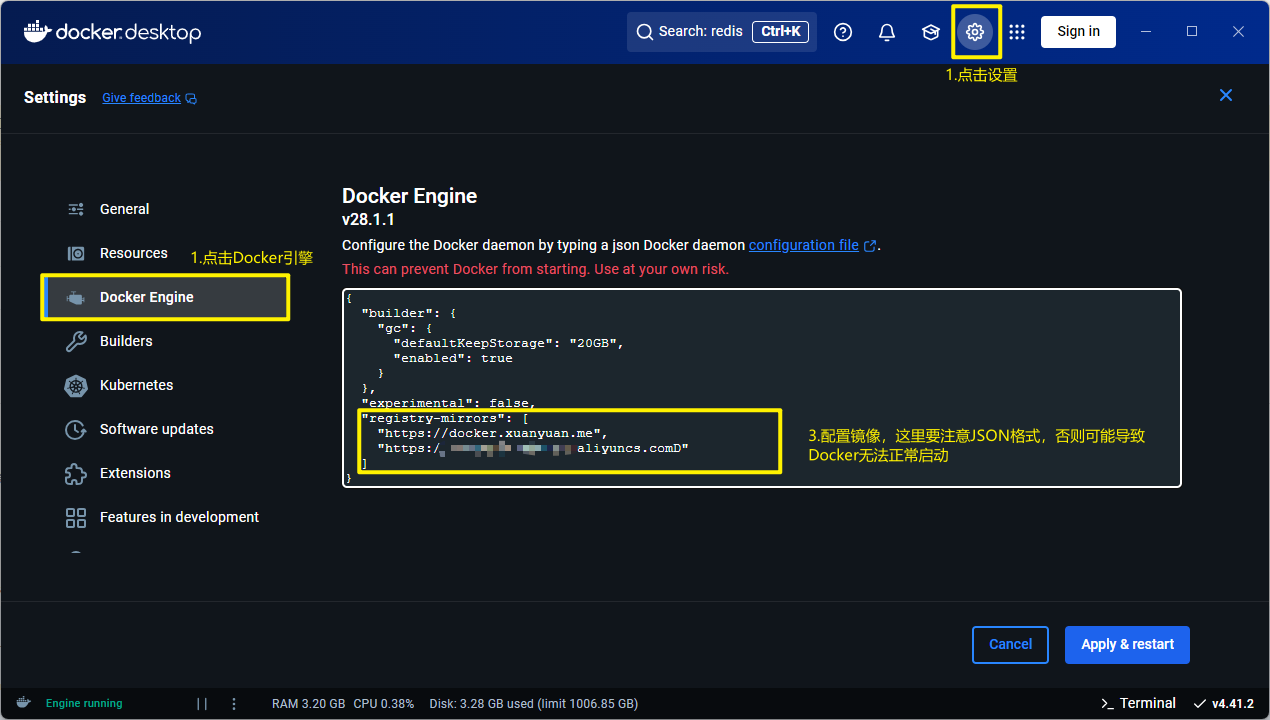Click the Docker Engine whale icon in the sidebar

(x=76, y=297)
